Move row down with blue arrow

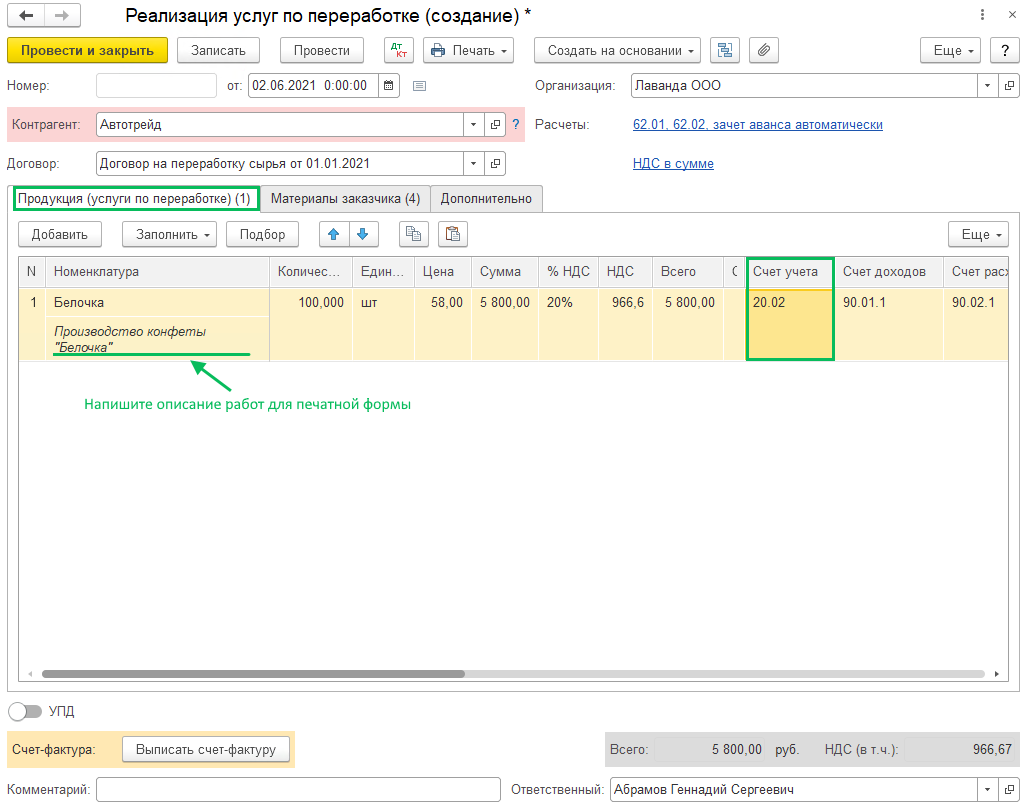coord(363,234)
